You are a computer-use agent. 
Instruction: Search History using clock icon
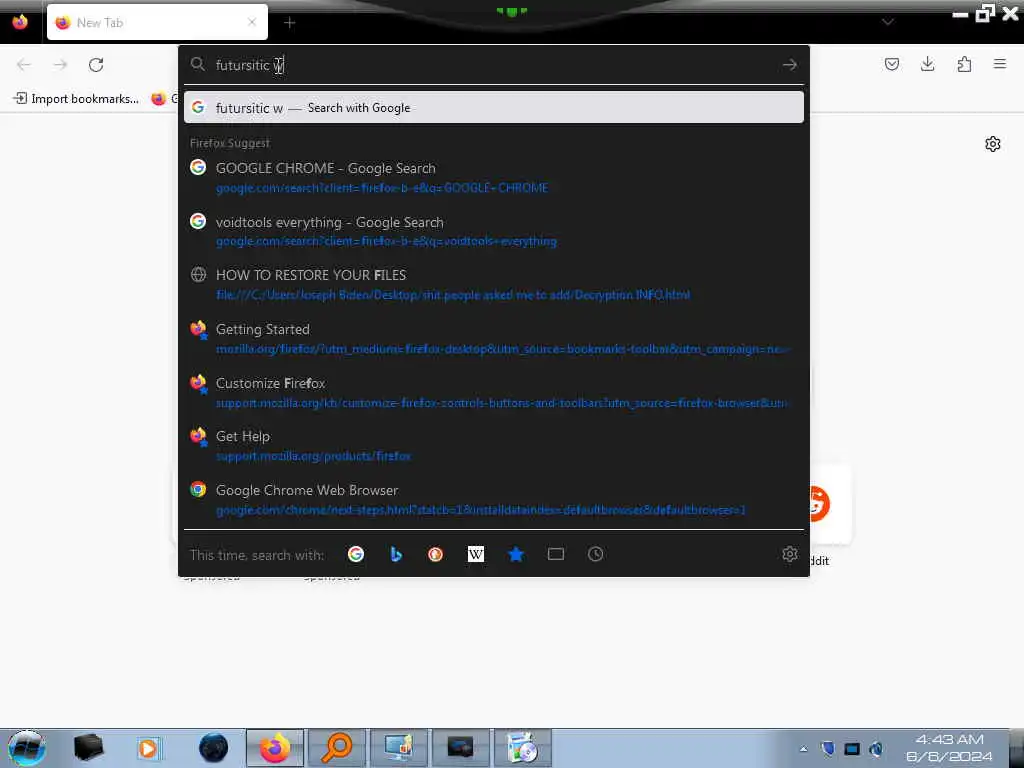tap(596, 554)
